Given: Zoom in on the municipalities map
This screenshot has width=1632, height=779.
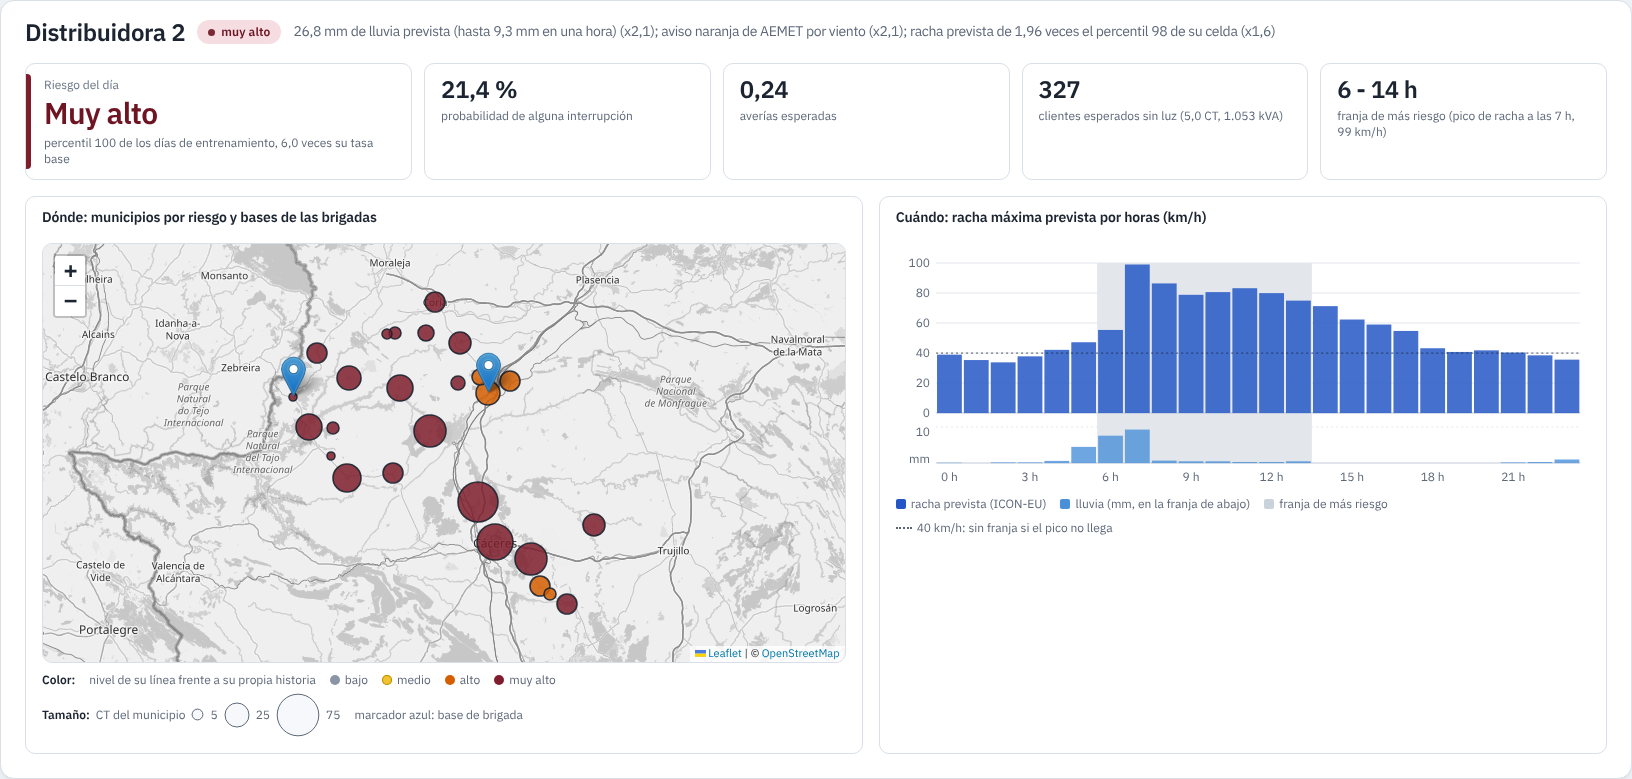Looking at the screenshot, I should [70, 271].
